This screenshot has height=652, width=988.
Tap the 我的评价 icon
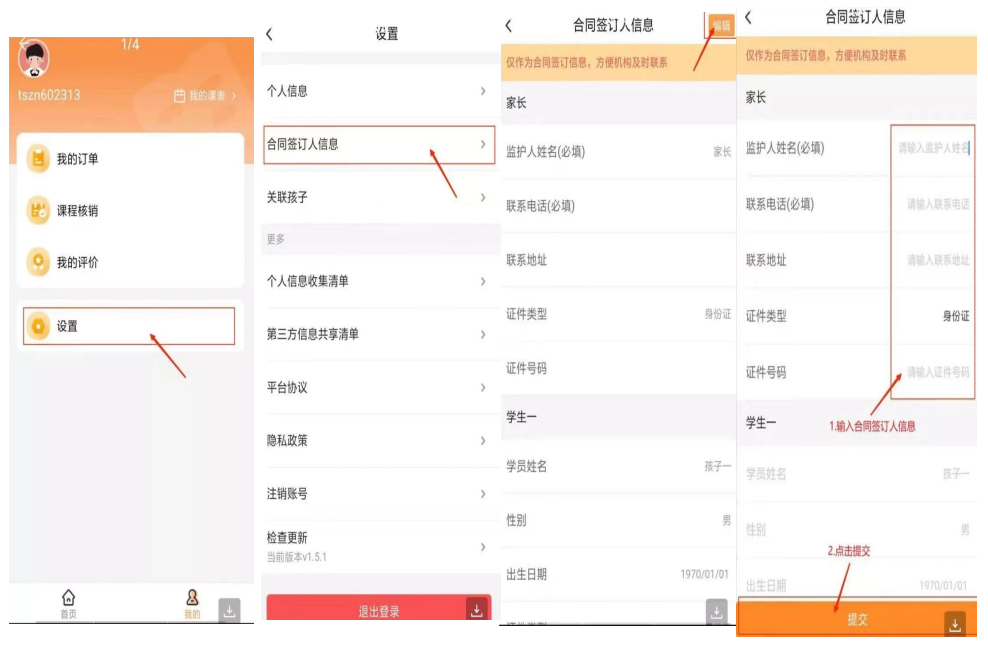[x=38, y=262]
